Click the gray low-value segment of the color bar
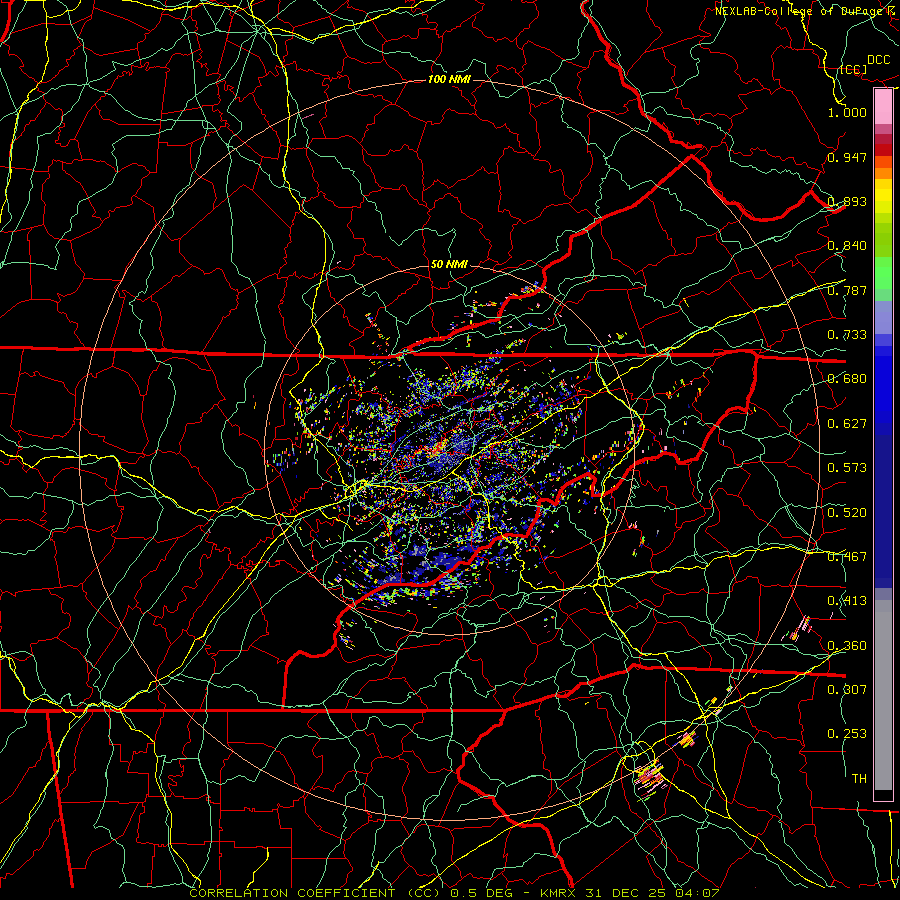The width and height of the screenshot is (900, 900). [883, 695]
